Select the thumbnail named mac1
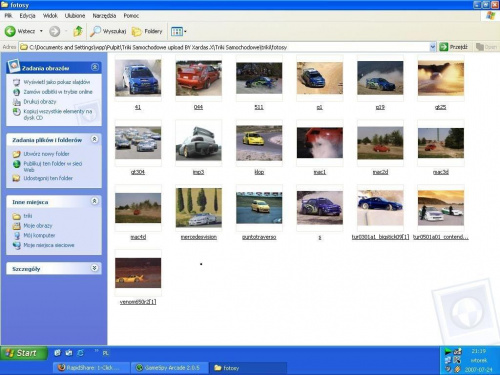Screen dimensions: 500x375 click(x=320, y=143)
